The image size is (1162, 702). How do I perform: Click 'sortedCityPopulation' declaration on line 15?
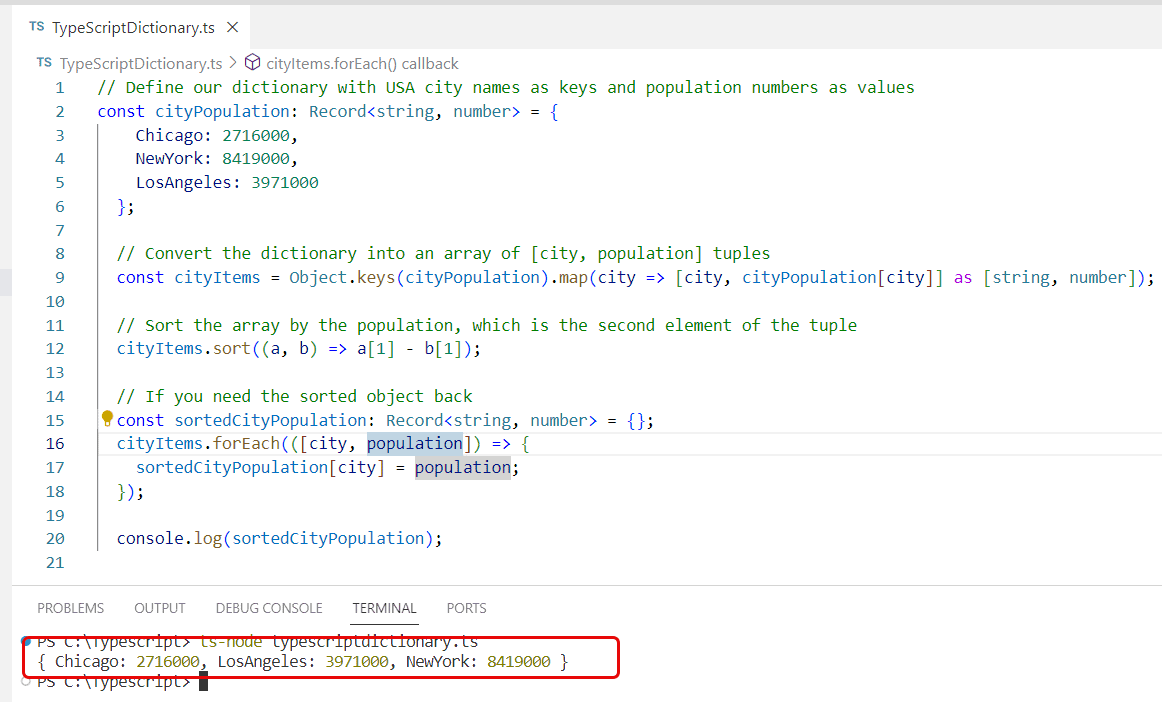pyautogui.click(x=270, y=420)
